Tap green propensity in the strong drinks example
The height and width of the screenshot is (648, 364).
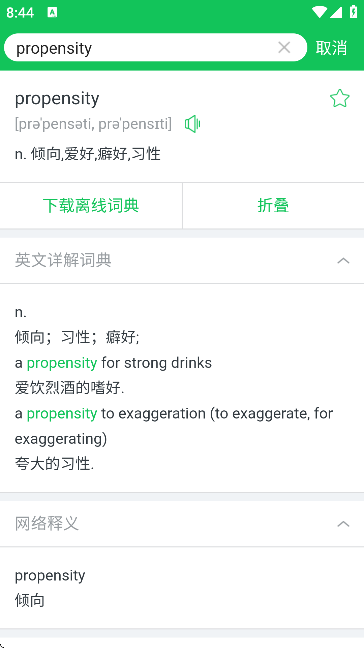62,363
